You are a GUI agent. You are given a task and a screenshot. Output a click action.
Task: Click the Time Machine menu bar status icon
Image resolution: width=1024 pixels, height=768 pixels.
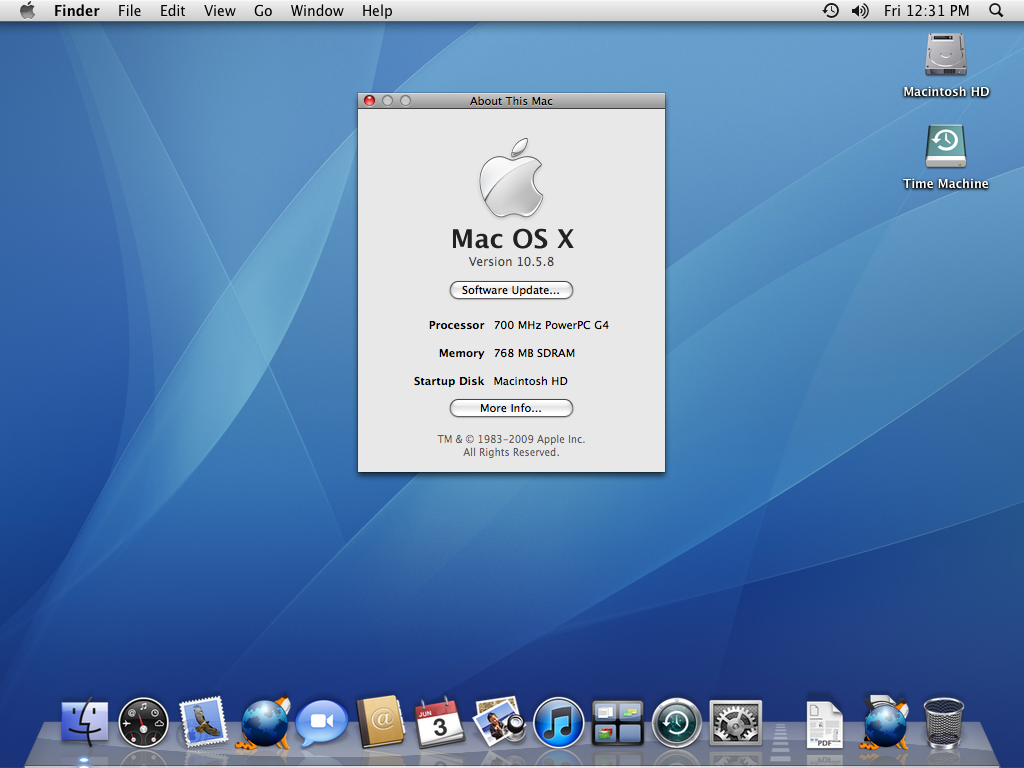click(831, 10)
